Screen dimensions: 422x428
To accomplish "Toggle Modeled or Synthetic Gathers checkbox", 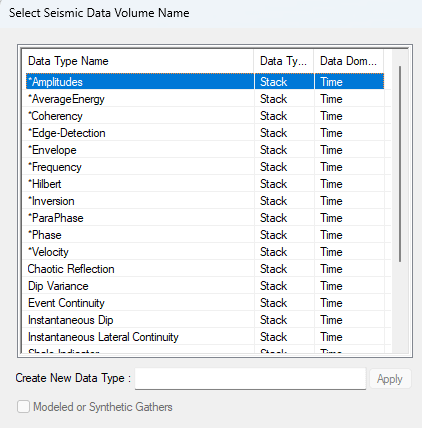I will [23, 407].
